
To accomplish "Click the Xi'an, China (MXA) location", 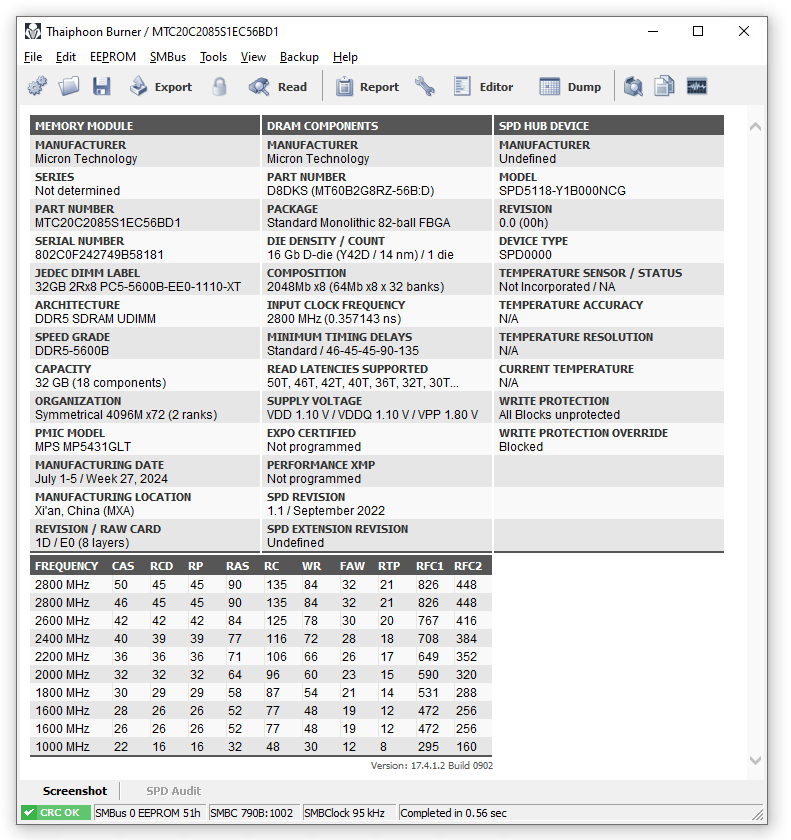I will [85, 511].
